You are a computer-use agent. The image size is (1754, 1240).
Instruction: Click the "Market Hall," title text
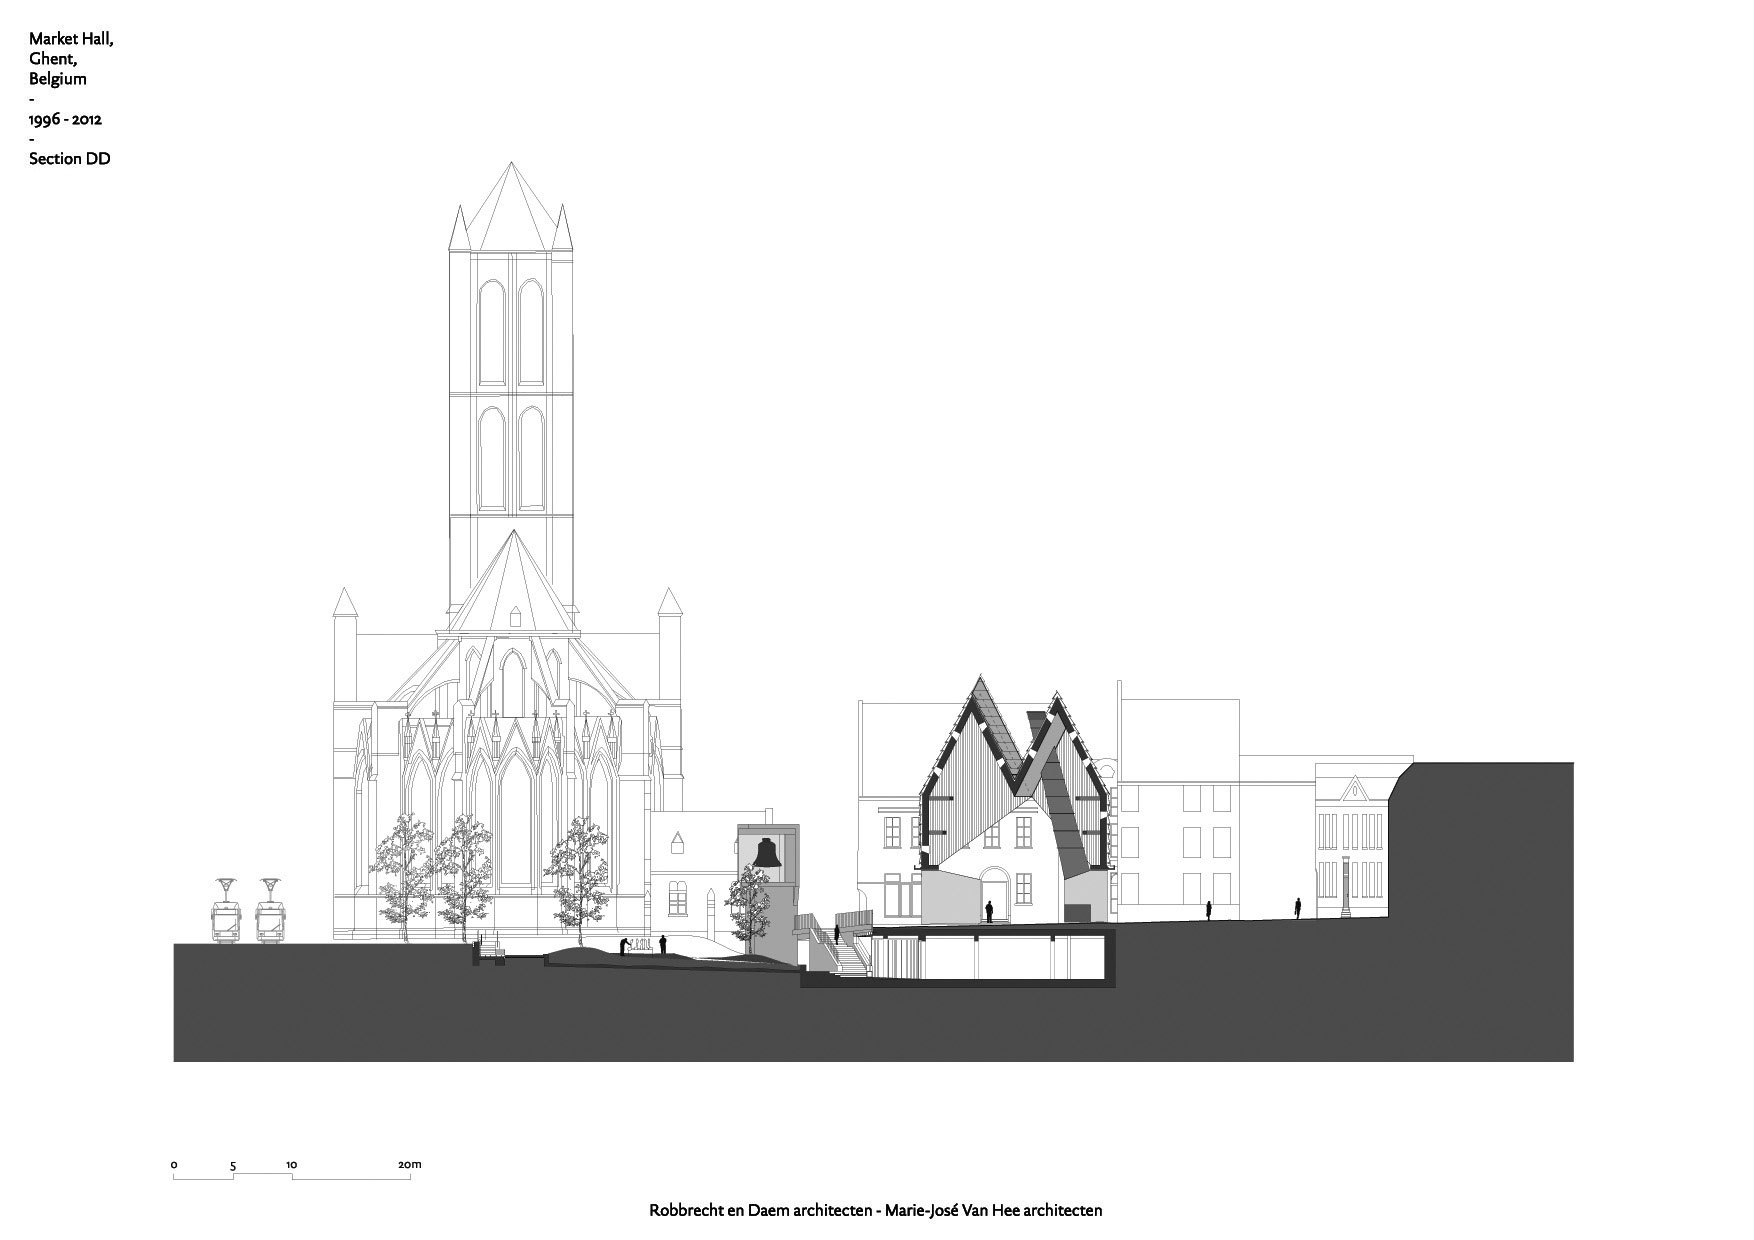(70, 39)
